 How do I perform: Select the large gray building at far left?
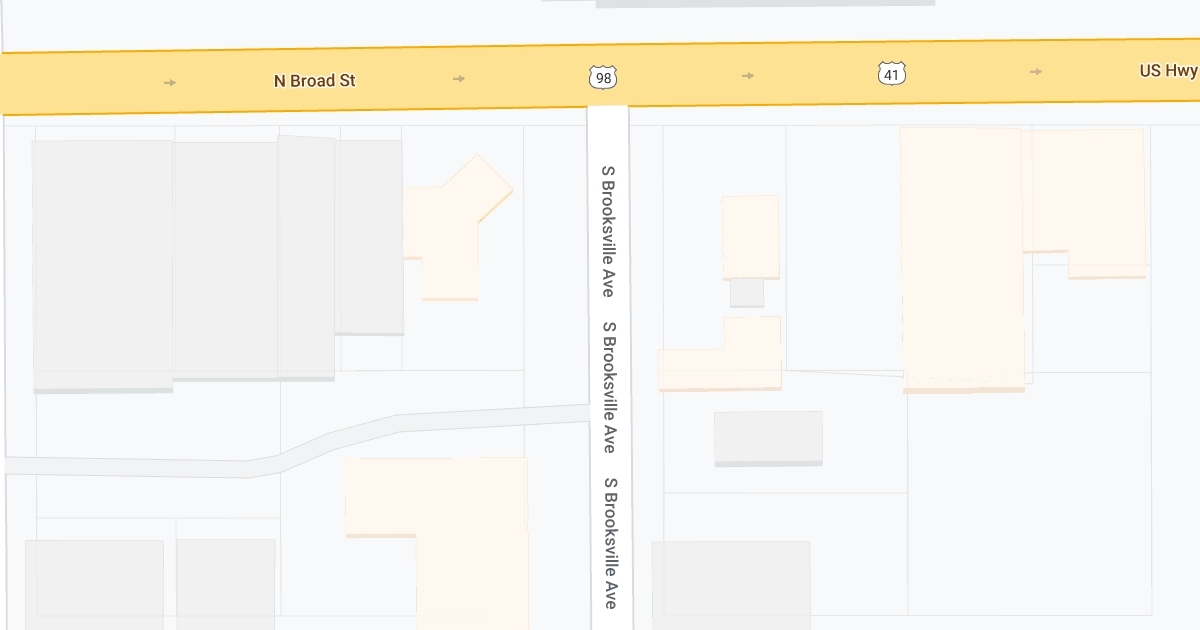(x=102, y=265)
